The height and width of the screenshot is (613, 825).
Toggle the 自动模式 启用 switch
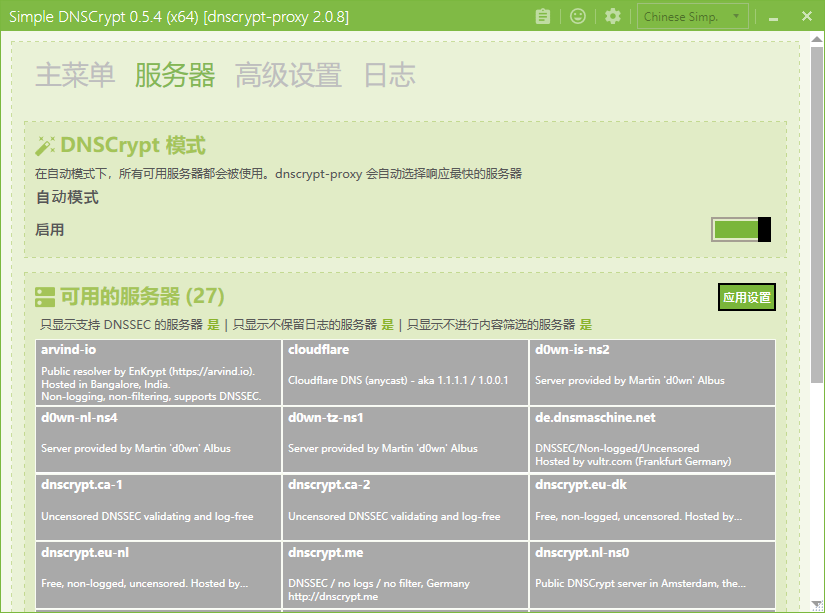pyautogui.click(x=741, y=229)
